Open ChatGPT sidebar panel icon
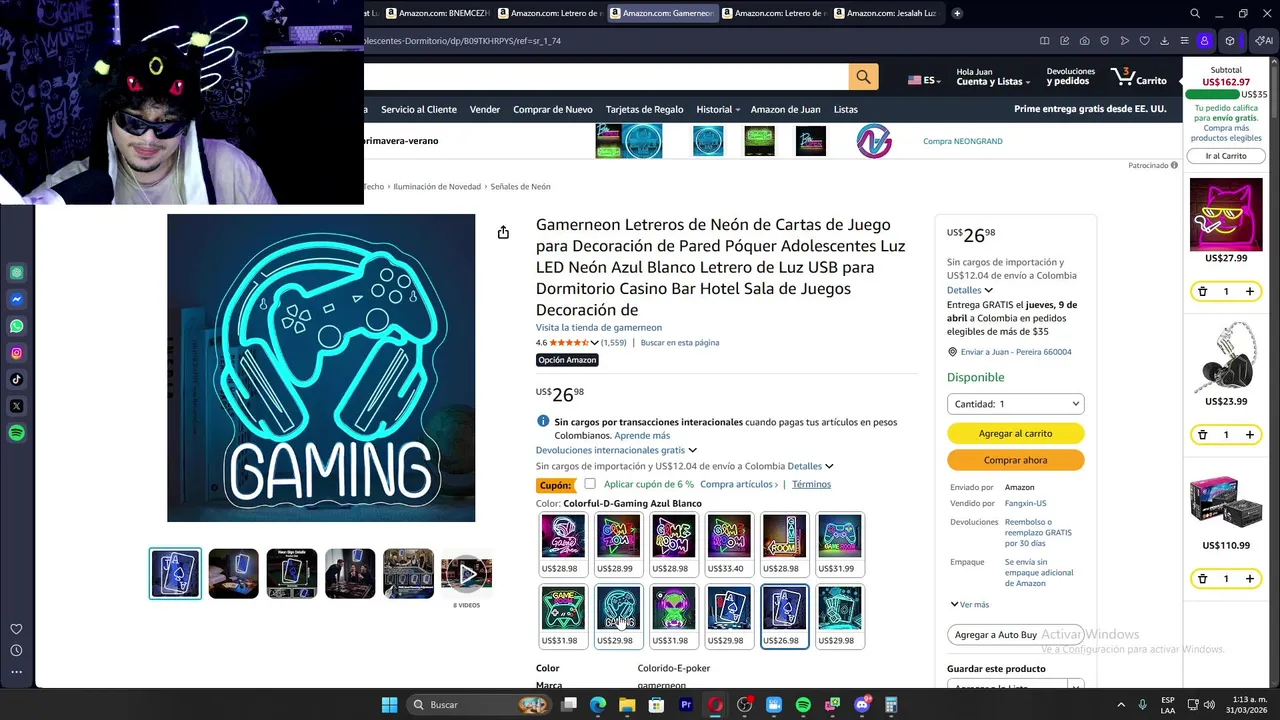This screenshot has width=1280, height=720. 17,272
